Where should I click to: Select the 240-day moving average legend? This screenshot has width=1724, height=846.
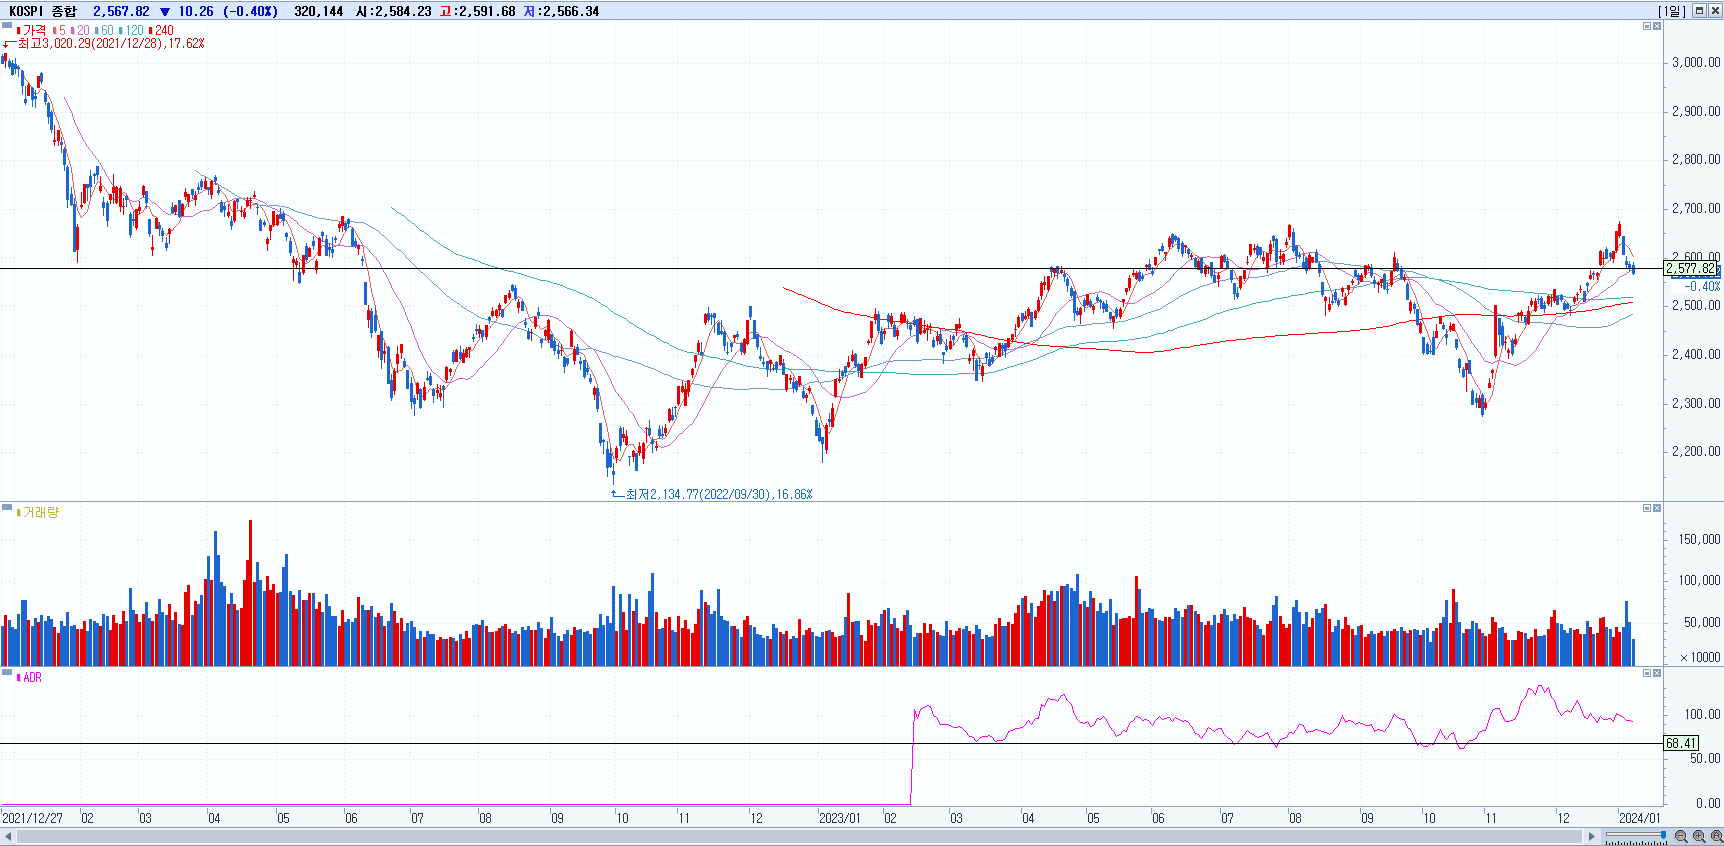coord(162,31)
